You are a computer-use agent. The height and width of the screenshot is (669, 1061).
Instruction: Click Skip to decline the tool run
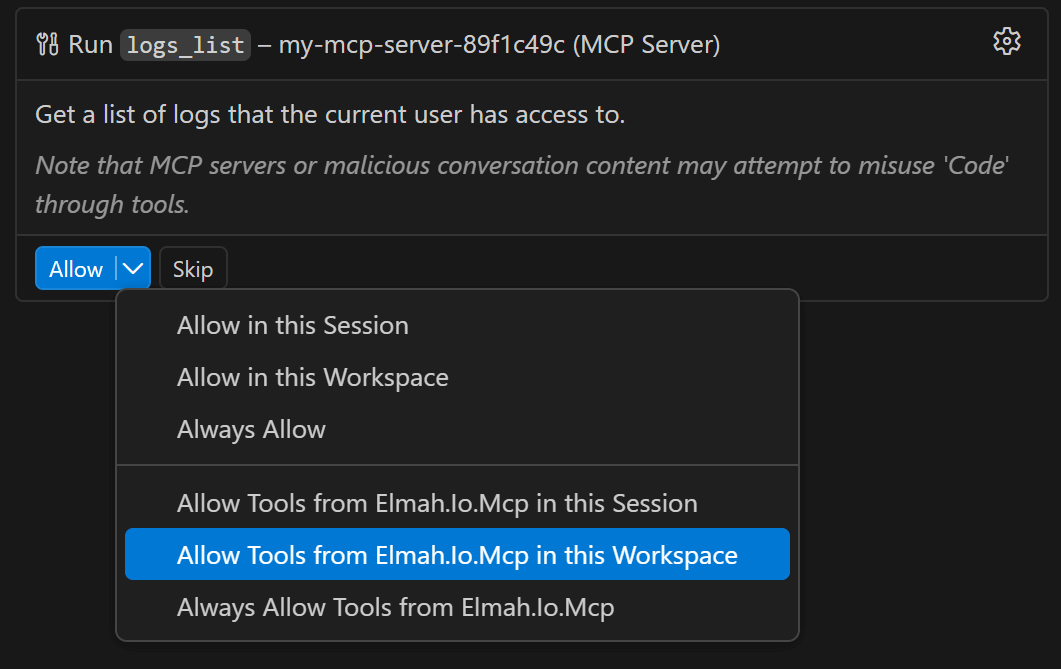click(193, 267)
